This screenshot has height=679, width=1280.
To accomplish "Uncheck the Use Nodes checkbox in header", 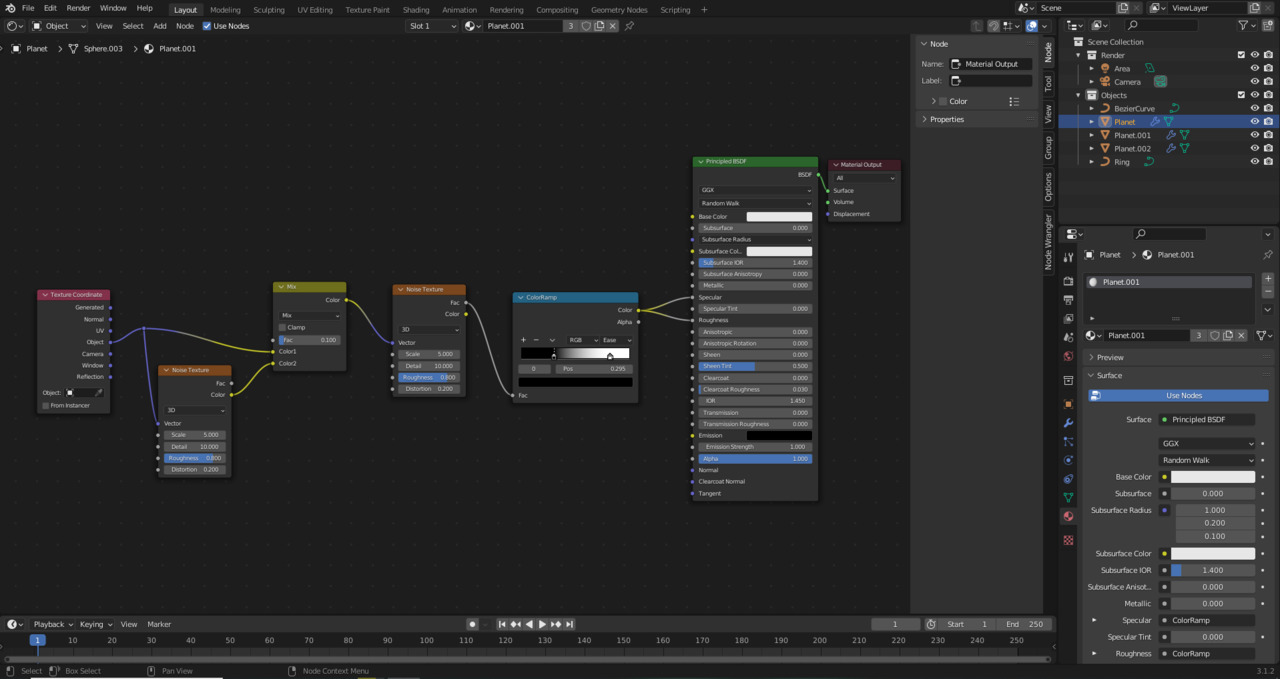I will coord(207,26).
